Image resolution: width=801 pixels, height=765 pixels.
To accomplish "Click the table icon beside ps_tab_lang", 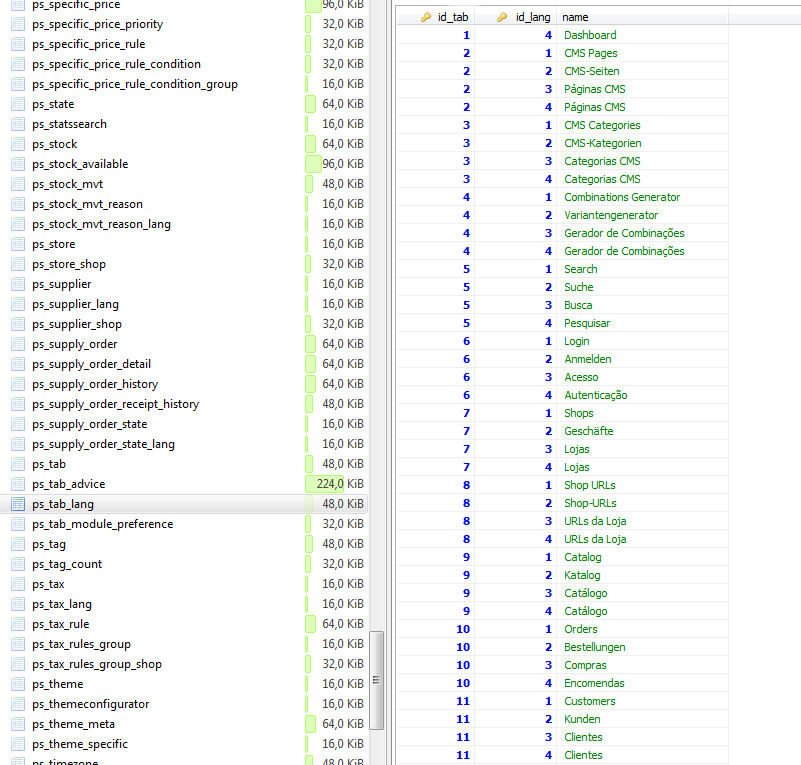I will coord(18,504).
